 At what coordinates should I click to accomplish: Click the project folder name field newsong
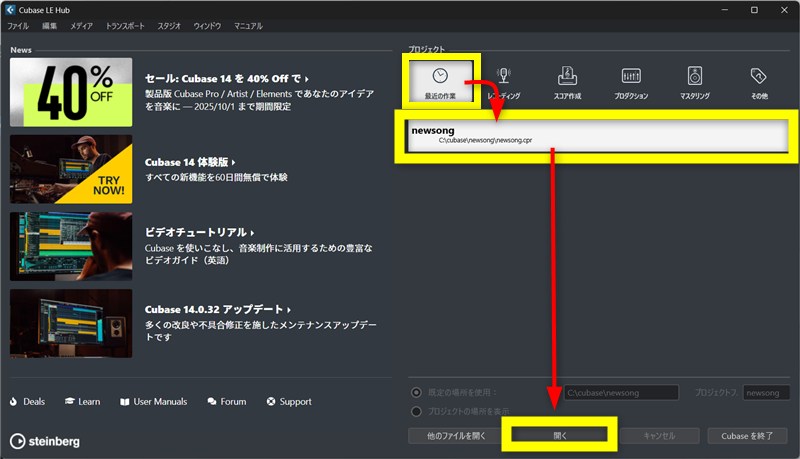click(766, 393)
